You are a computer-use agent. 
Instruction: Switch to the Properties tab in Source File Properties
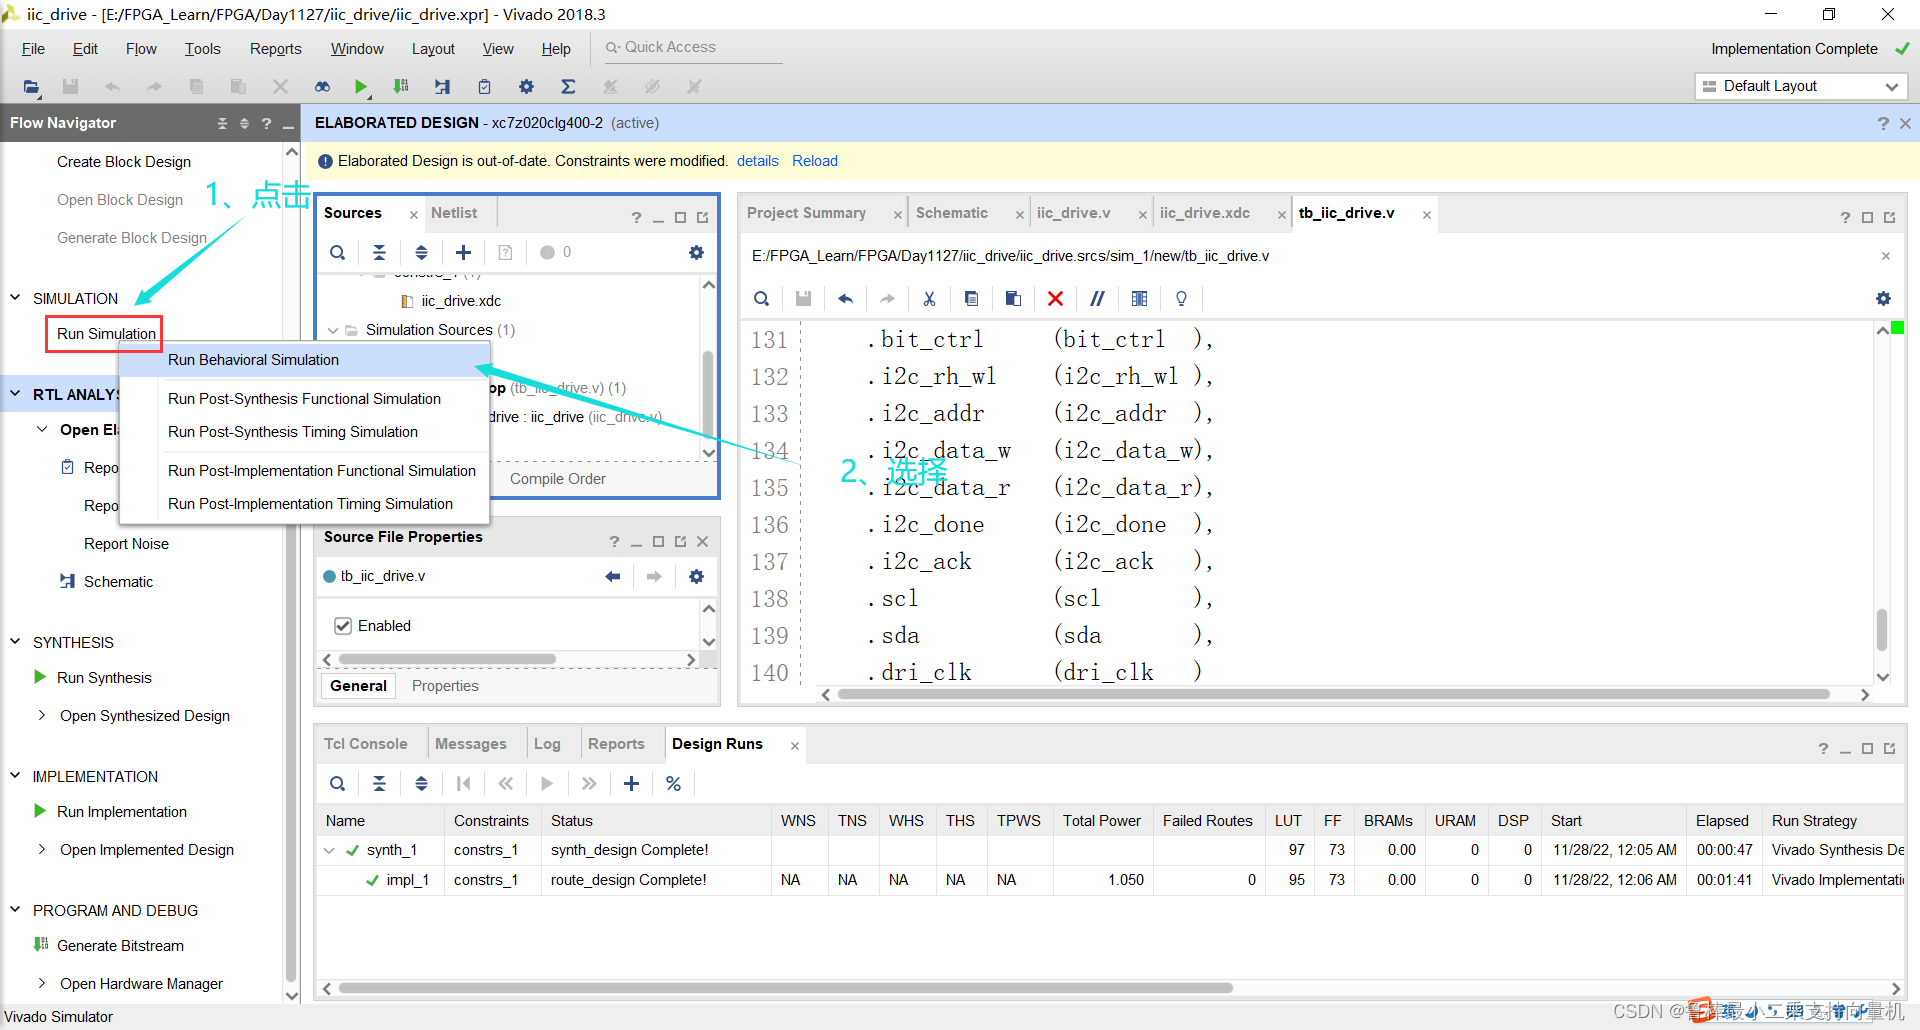[x=445, y=686]
